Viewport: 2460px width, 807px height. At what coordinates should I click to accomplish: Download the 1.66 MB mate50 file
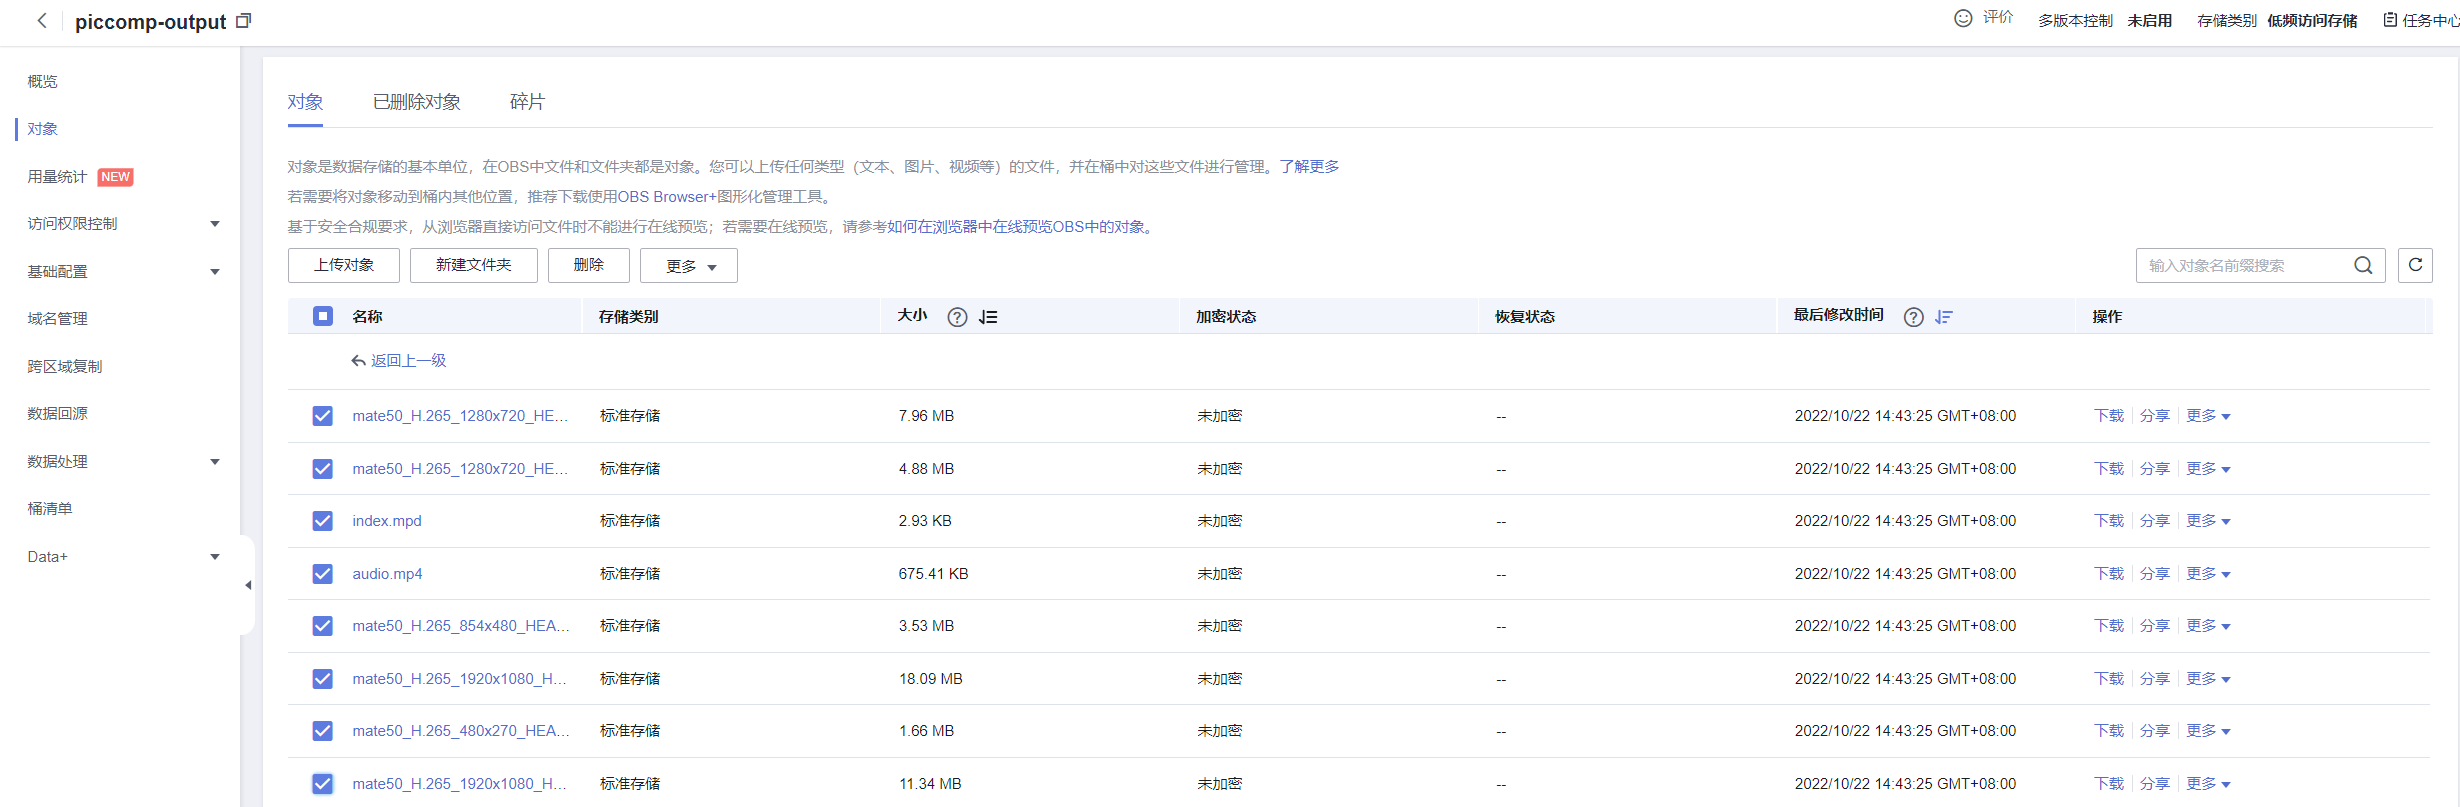coord(2109,731)
